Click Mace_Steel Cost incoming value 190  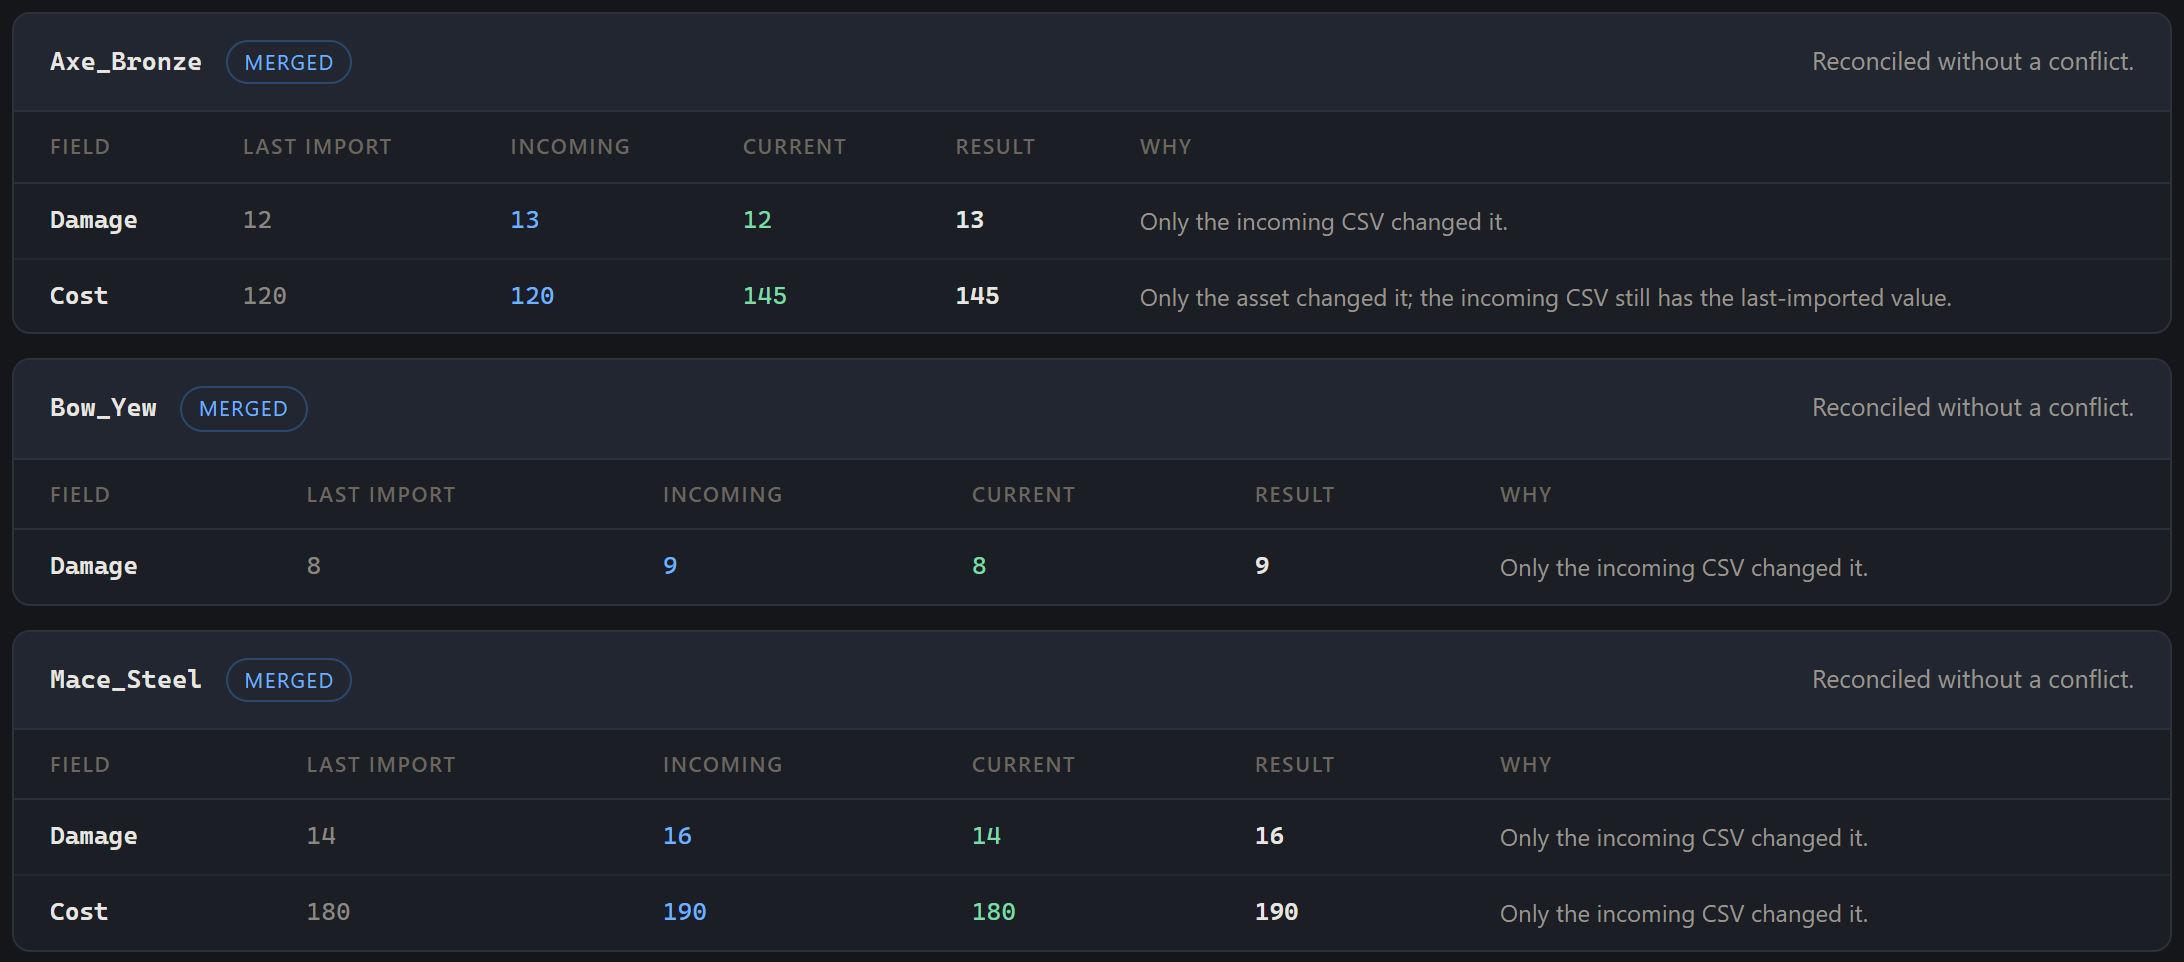pos(685,912)
